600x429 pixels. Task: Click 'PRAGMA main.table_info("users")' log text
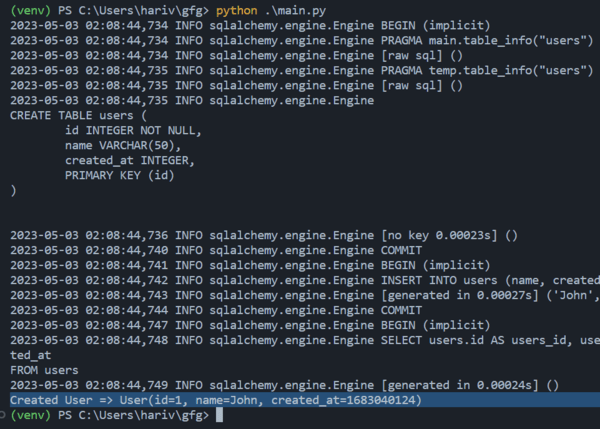487,41
